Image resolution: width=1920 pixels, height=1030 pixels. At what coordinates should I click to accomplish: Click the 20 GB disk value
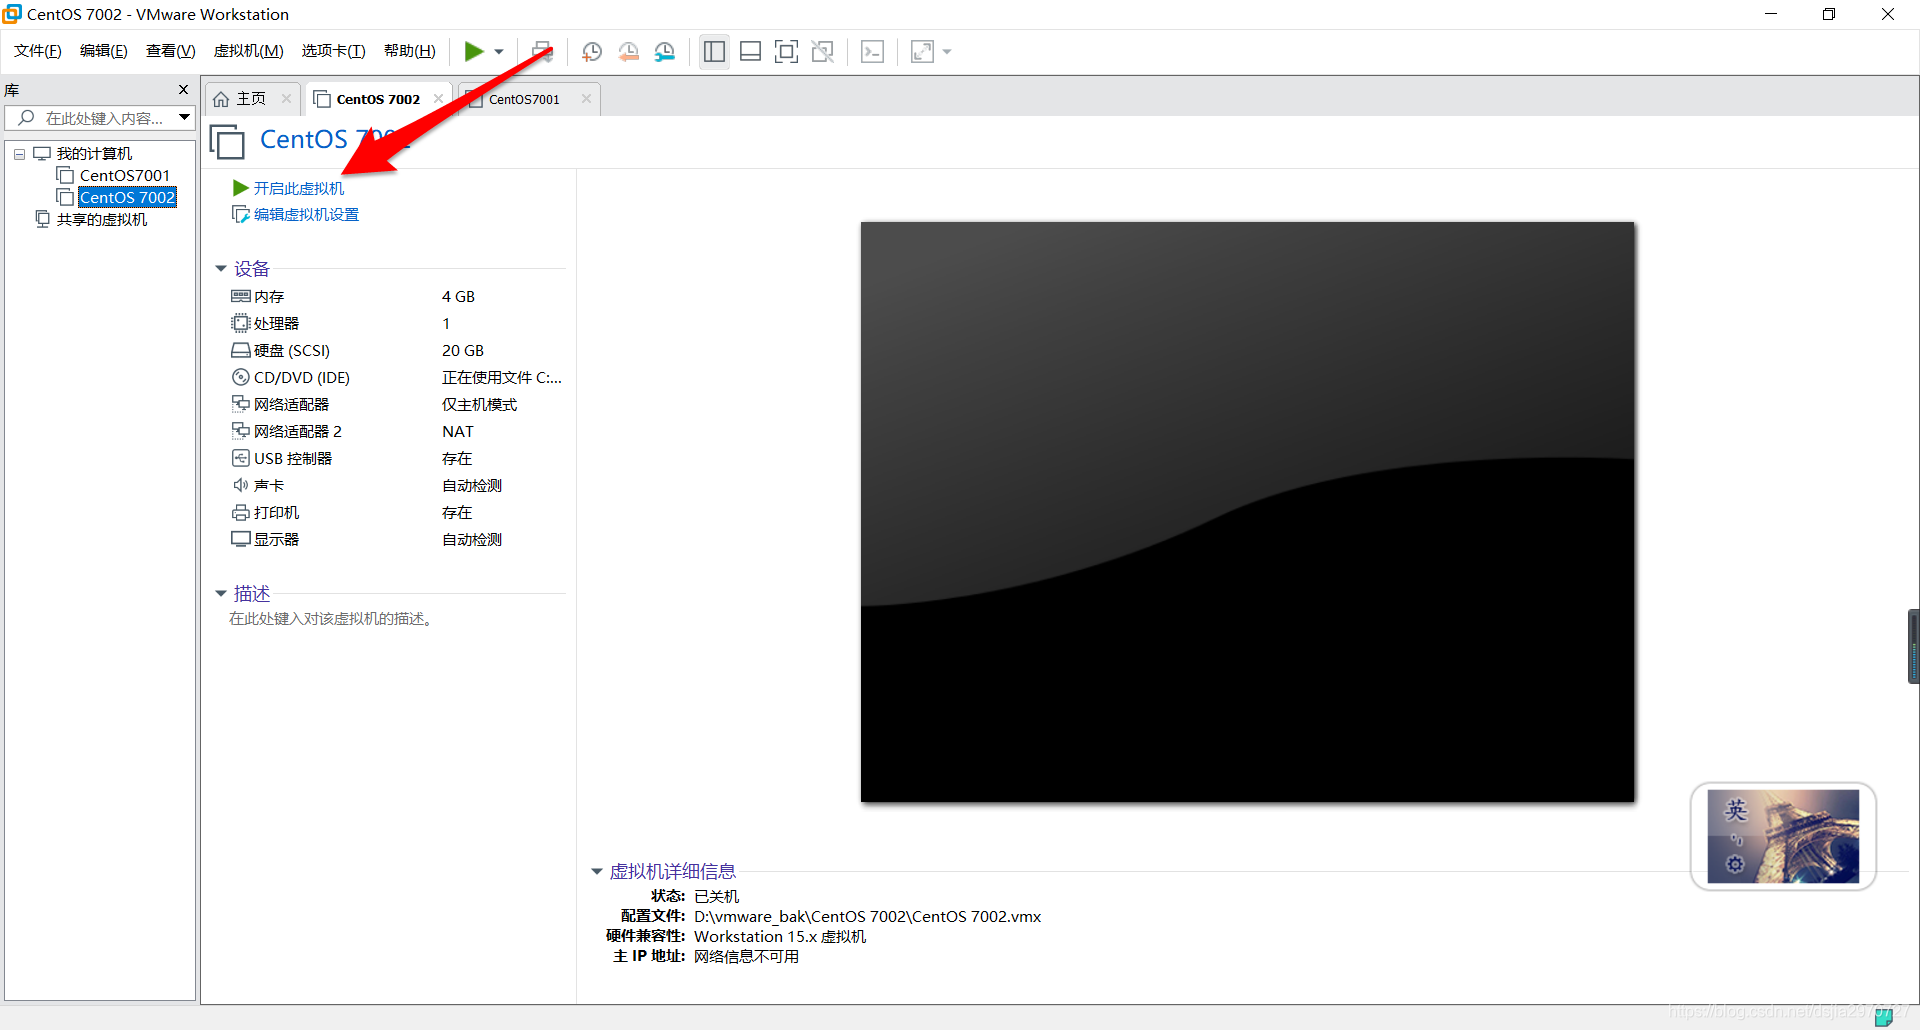point(463,351)
